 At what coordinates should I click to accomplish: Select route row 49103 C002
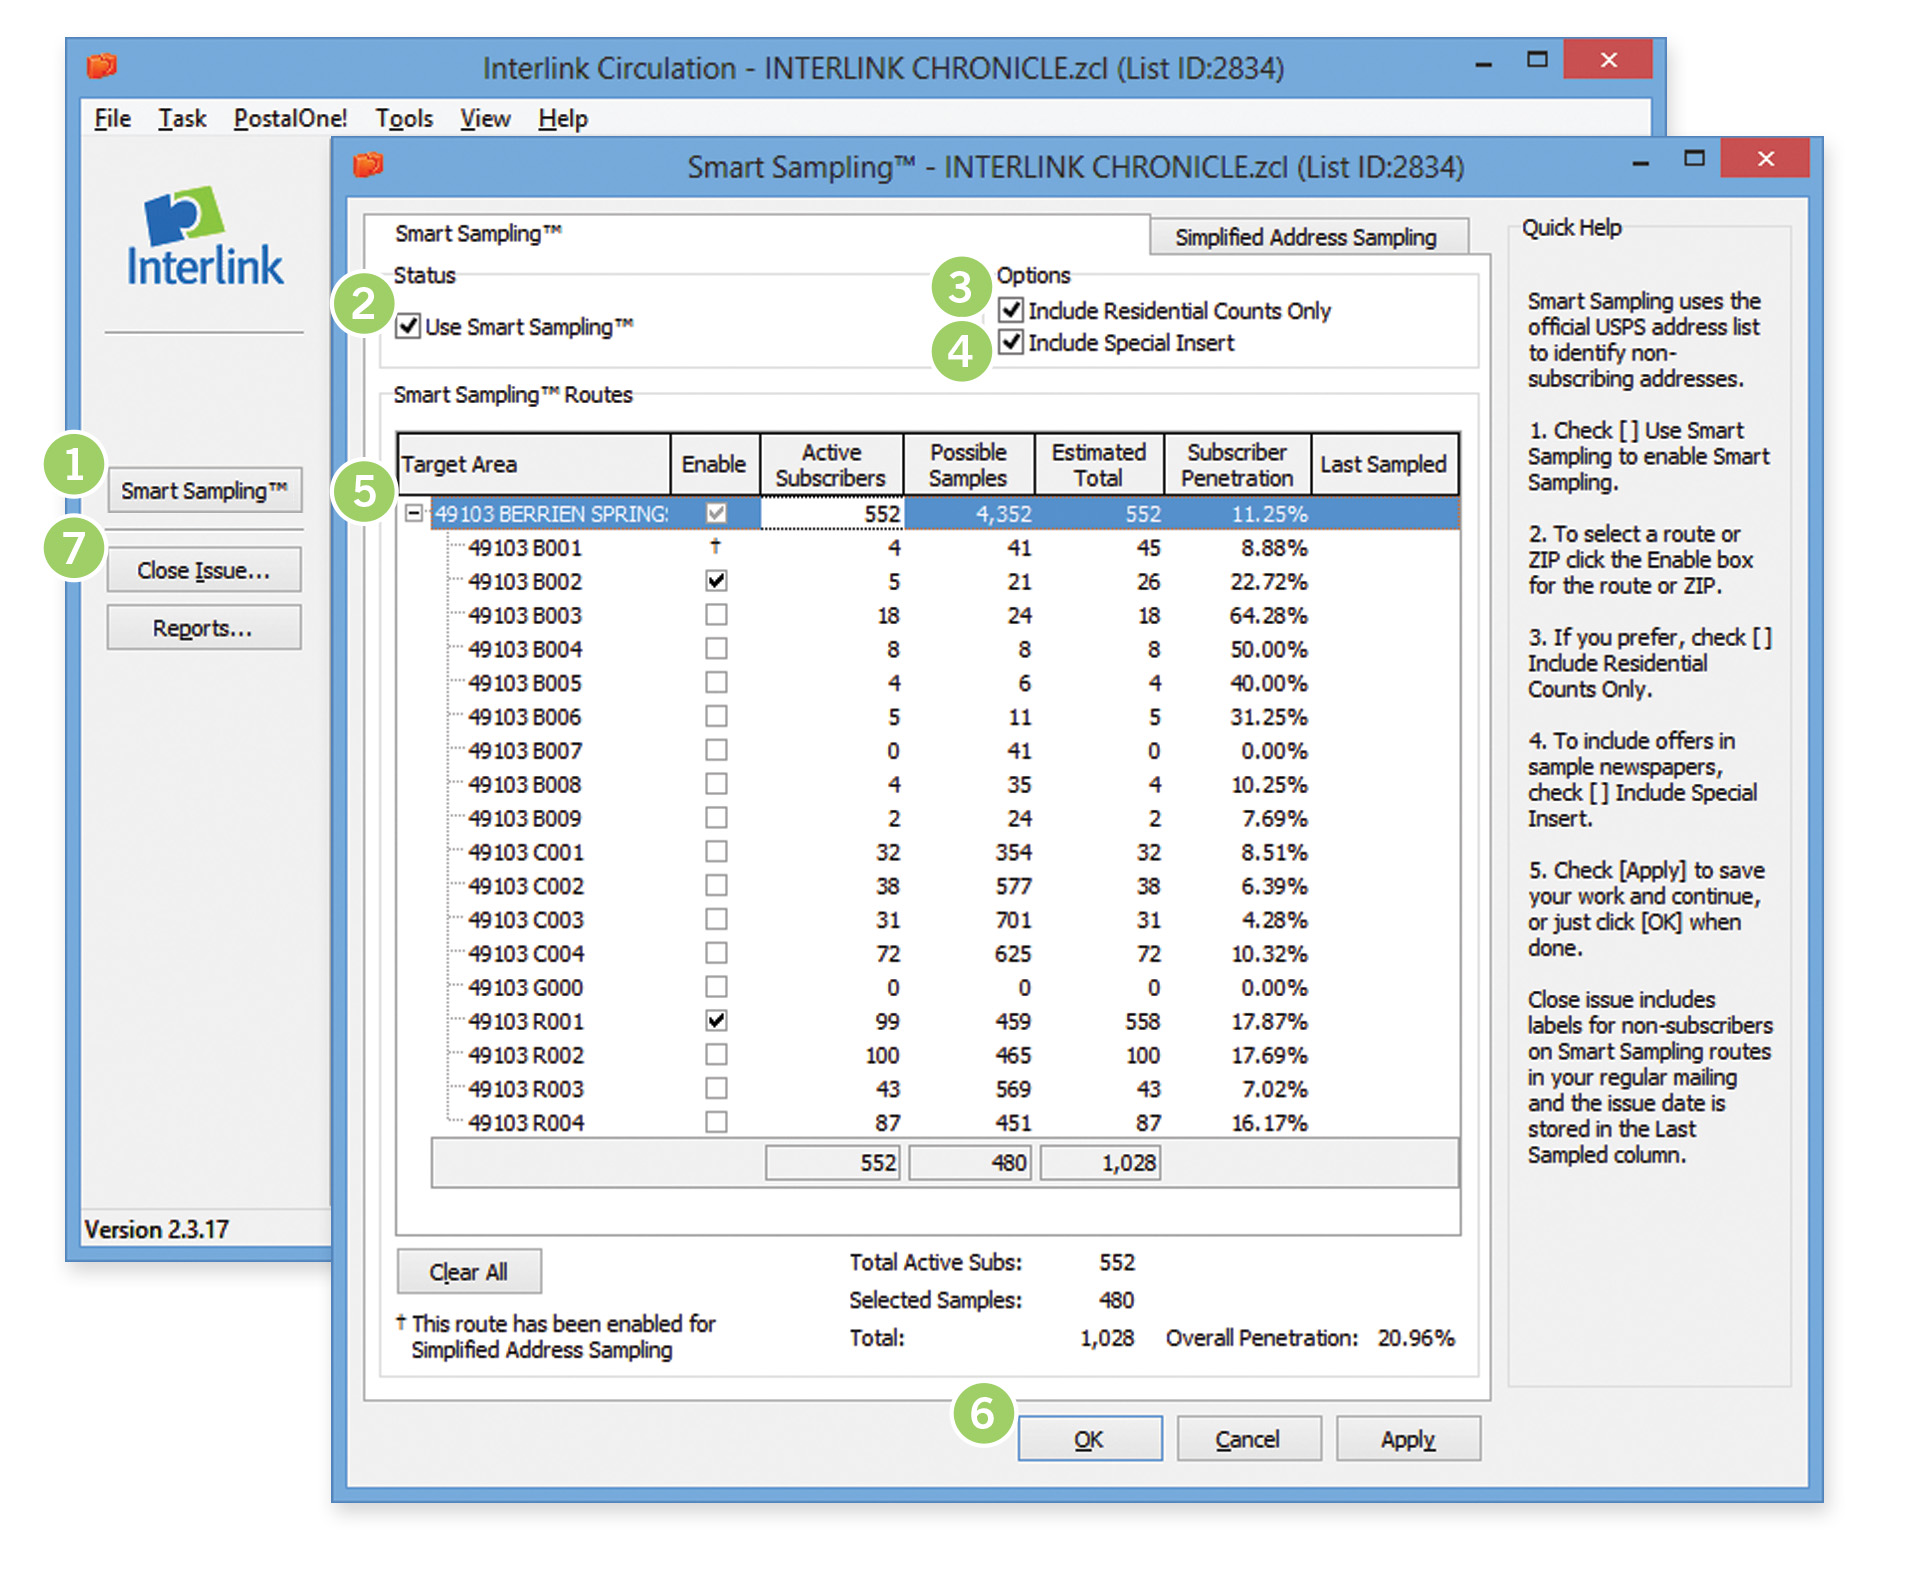[x=945, y=886]
